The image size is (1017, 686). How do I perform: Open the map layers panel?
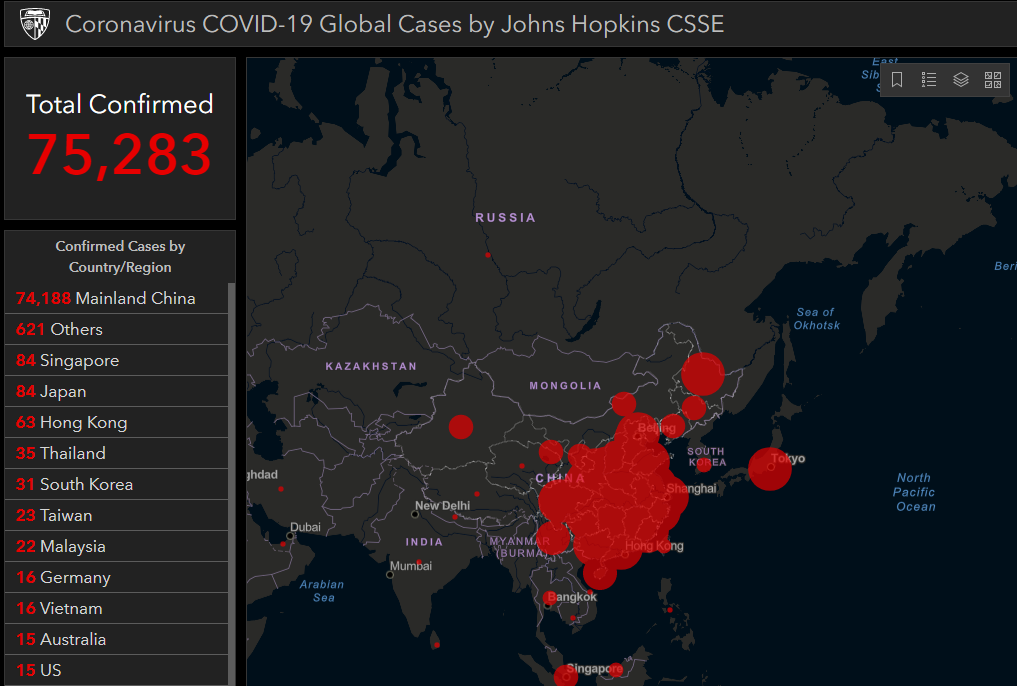tap(961, 80)
